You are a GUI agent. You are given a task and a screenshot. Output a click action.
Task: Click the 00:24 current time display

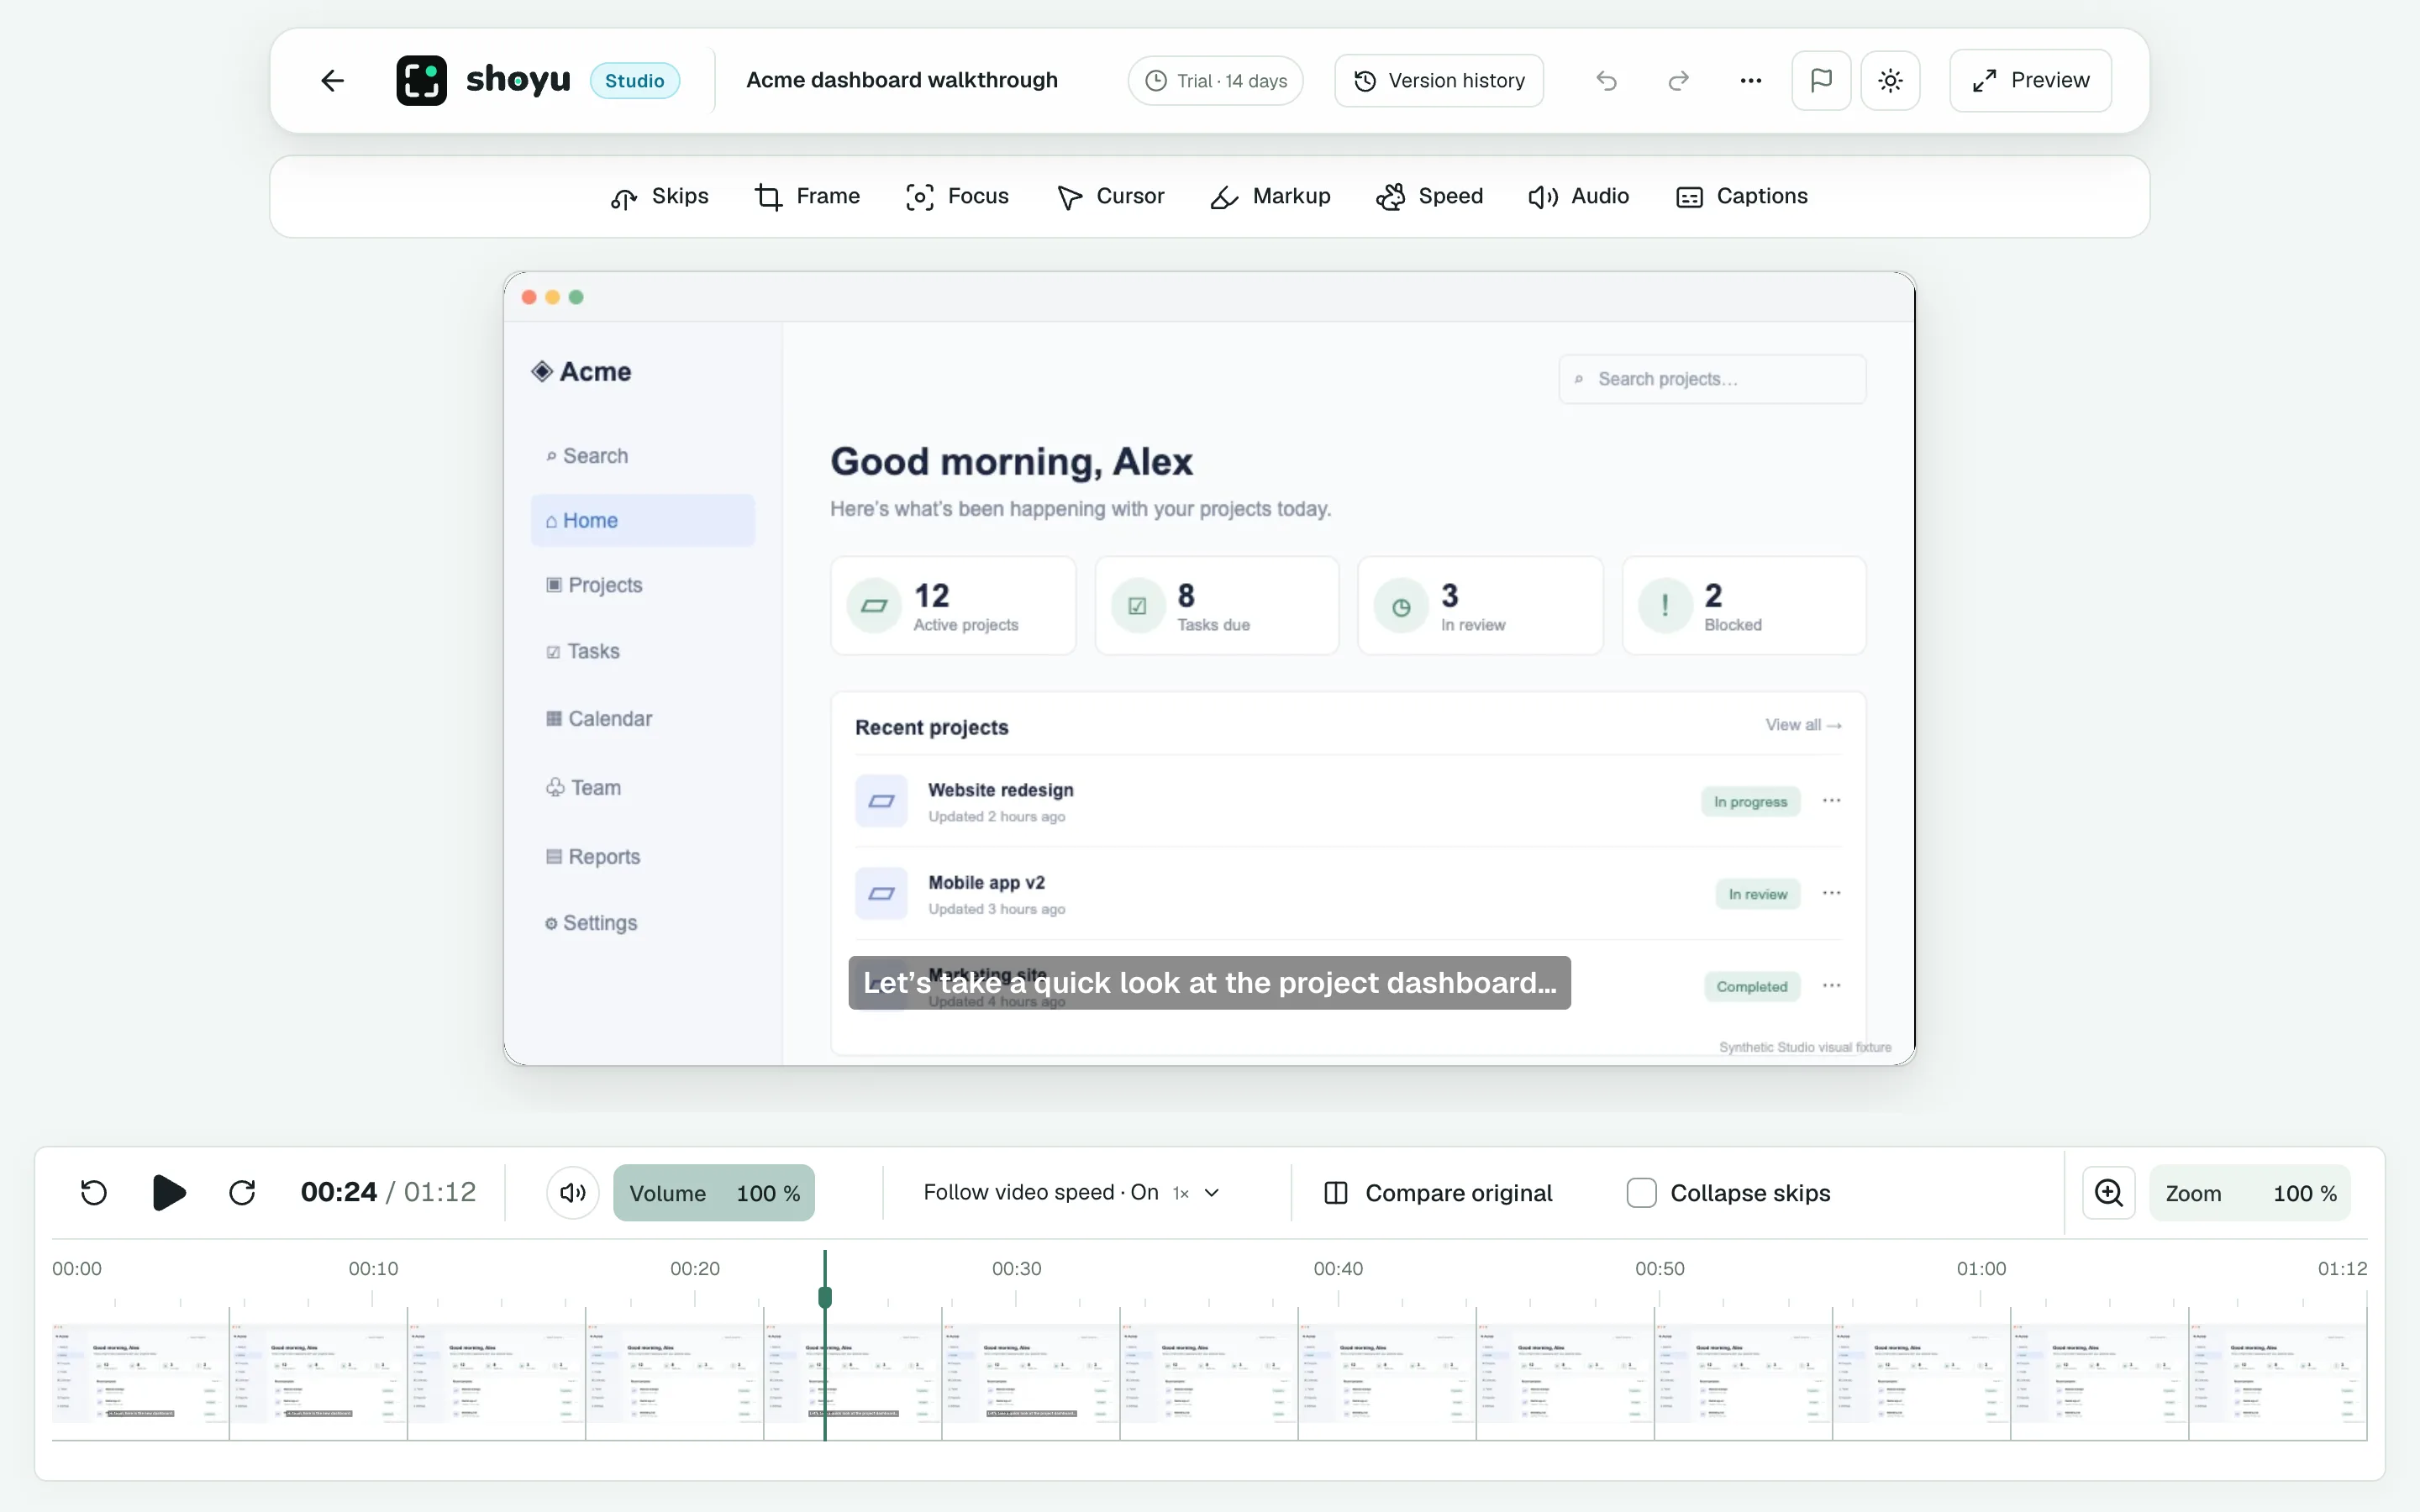click(339, 1192)
